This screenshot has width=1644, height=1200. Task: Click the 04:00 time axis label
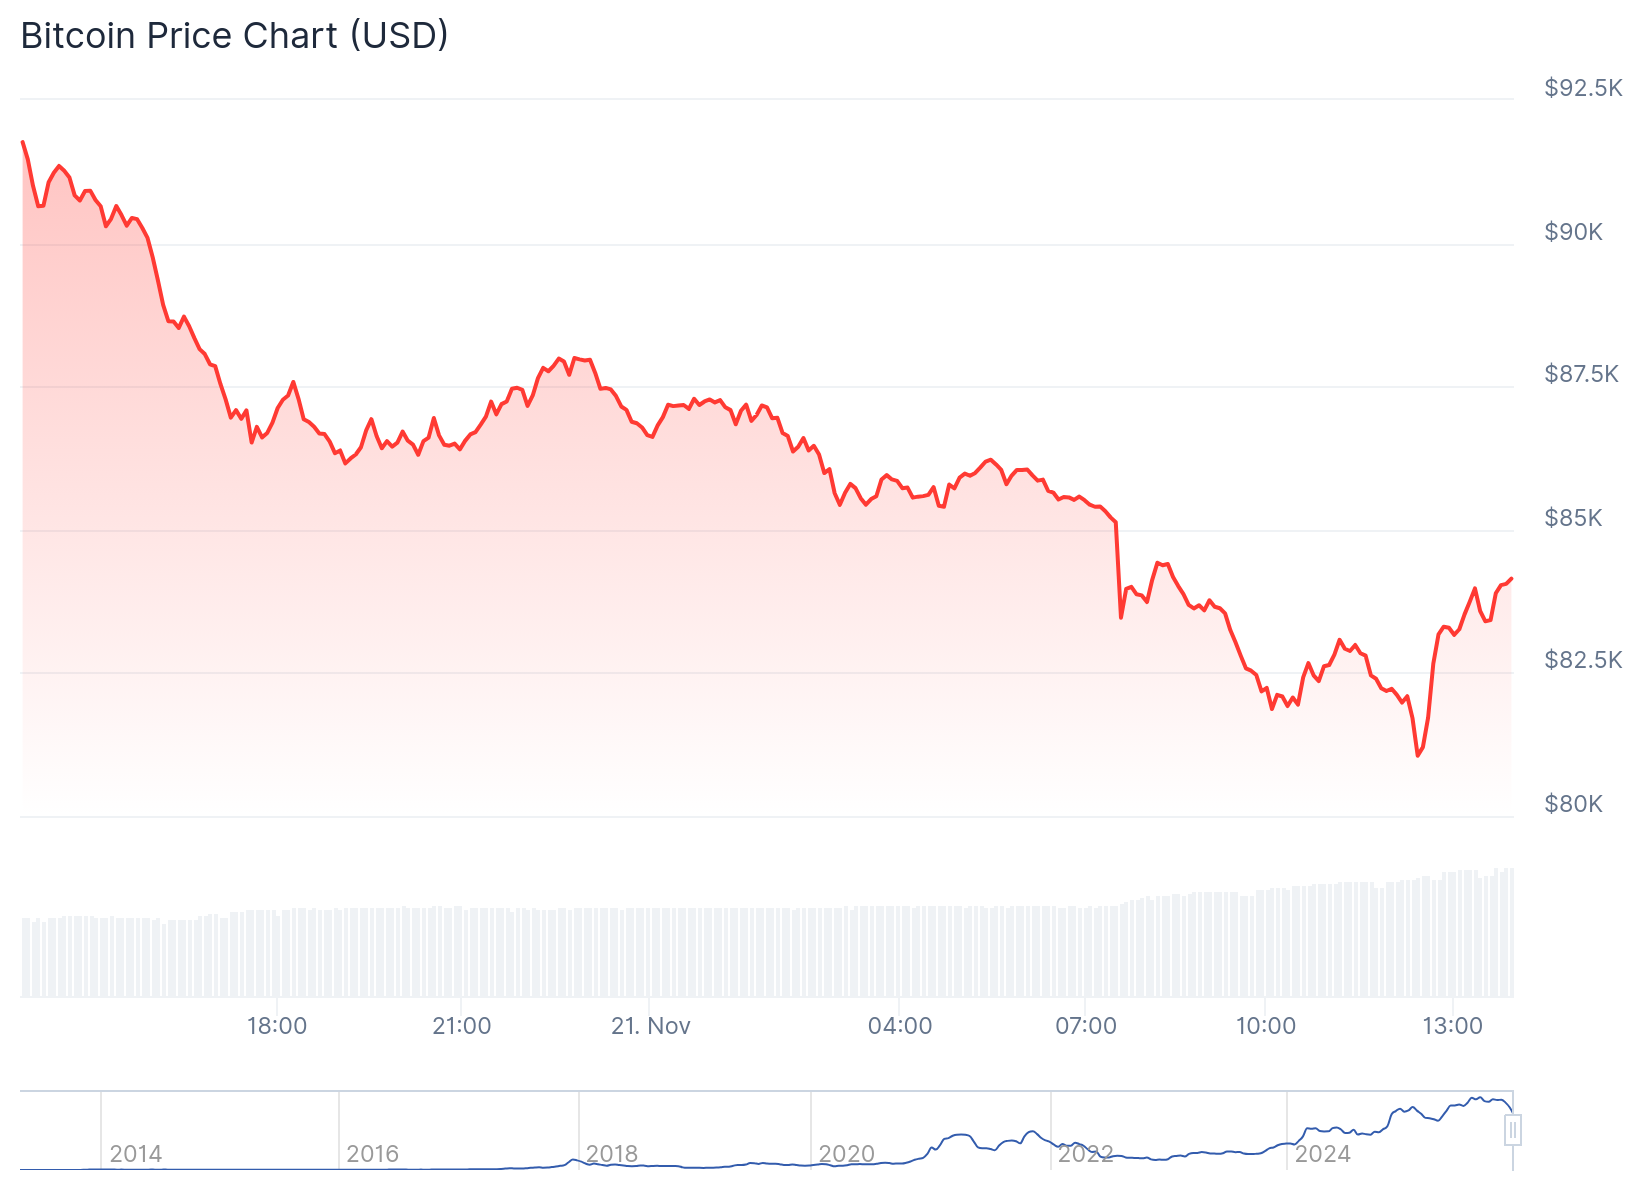point(900,1026)
